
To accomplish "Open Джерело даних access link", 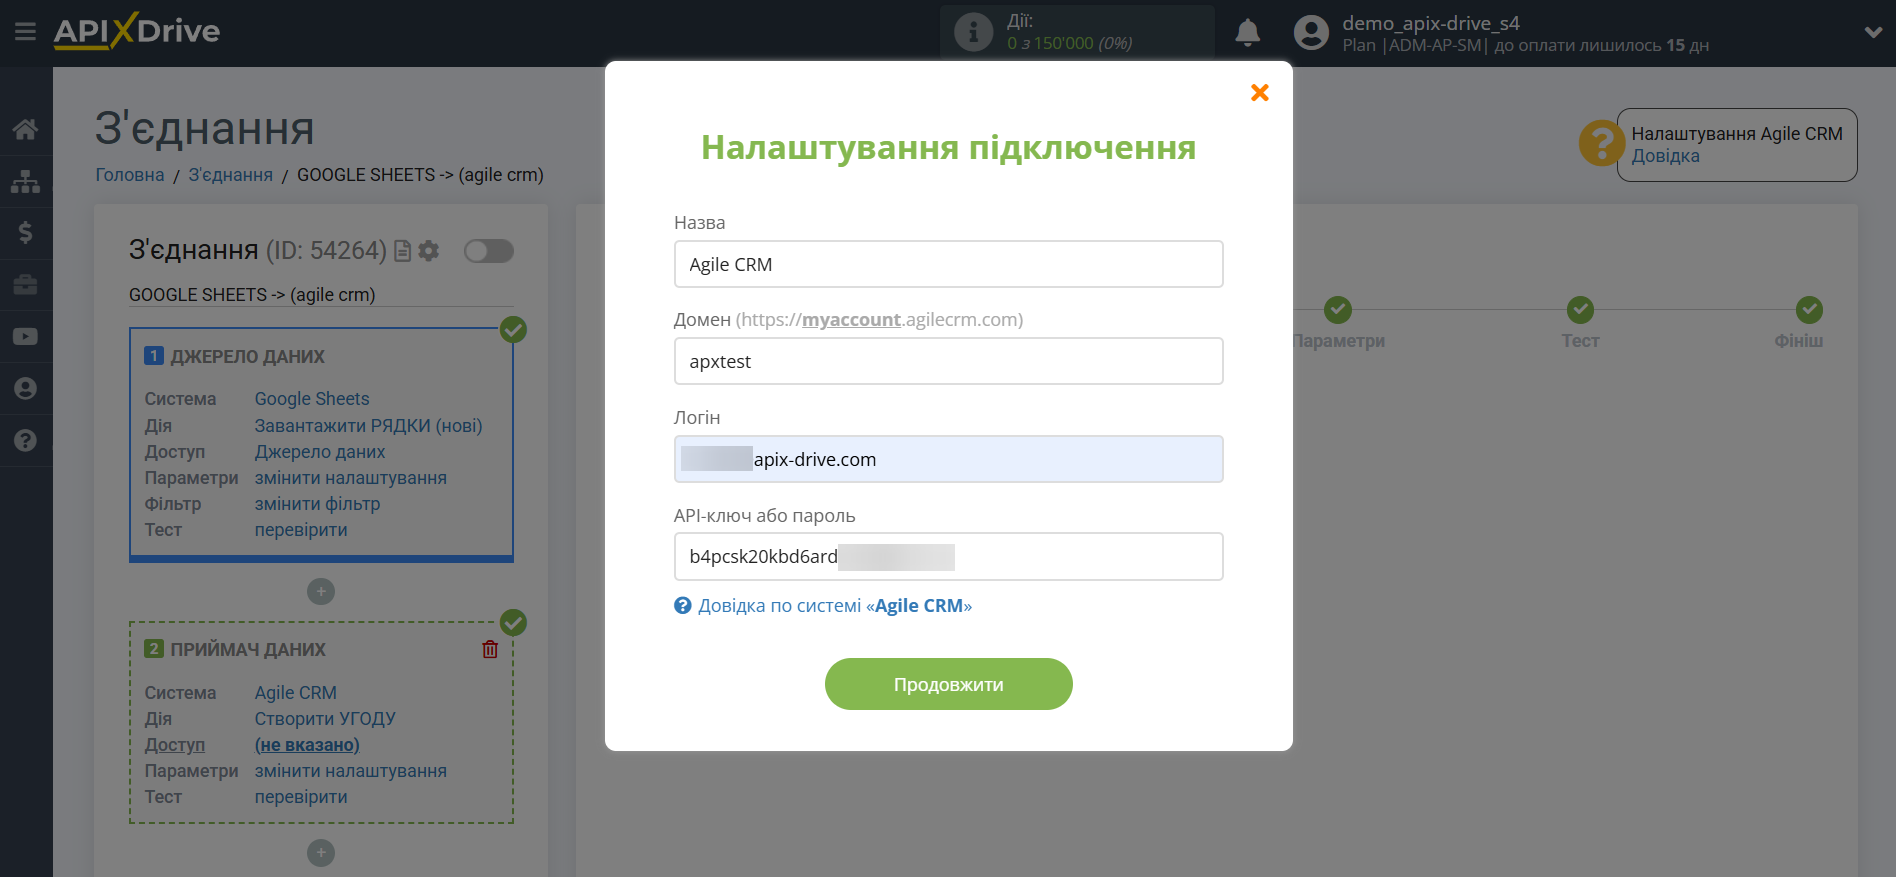I will [x=320, y=452].
